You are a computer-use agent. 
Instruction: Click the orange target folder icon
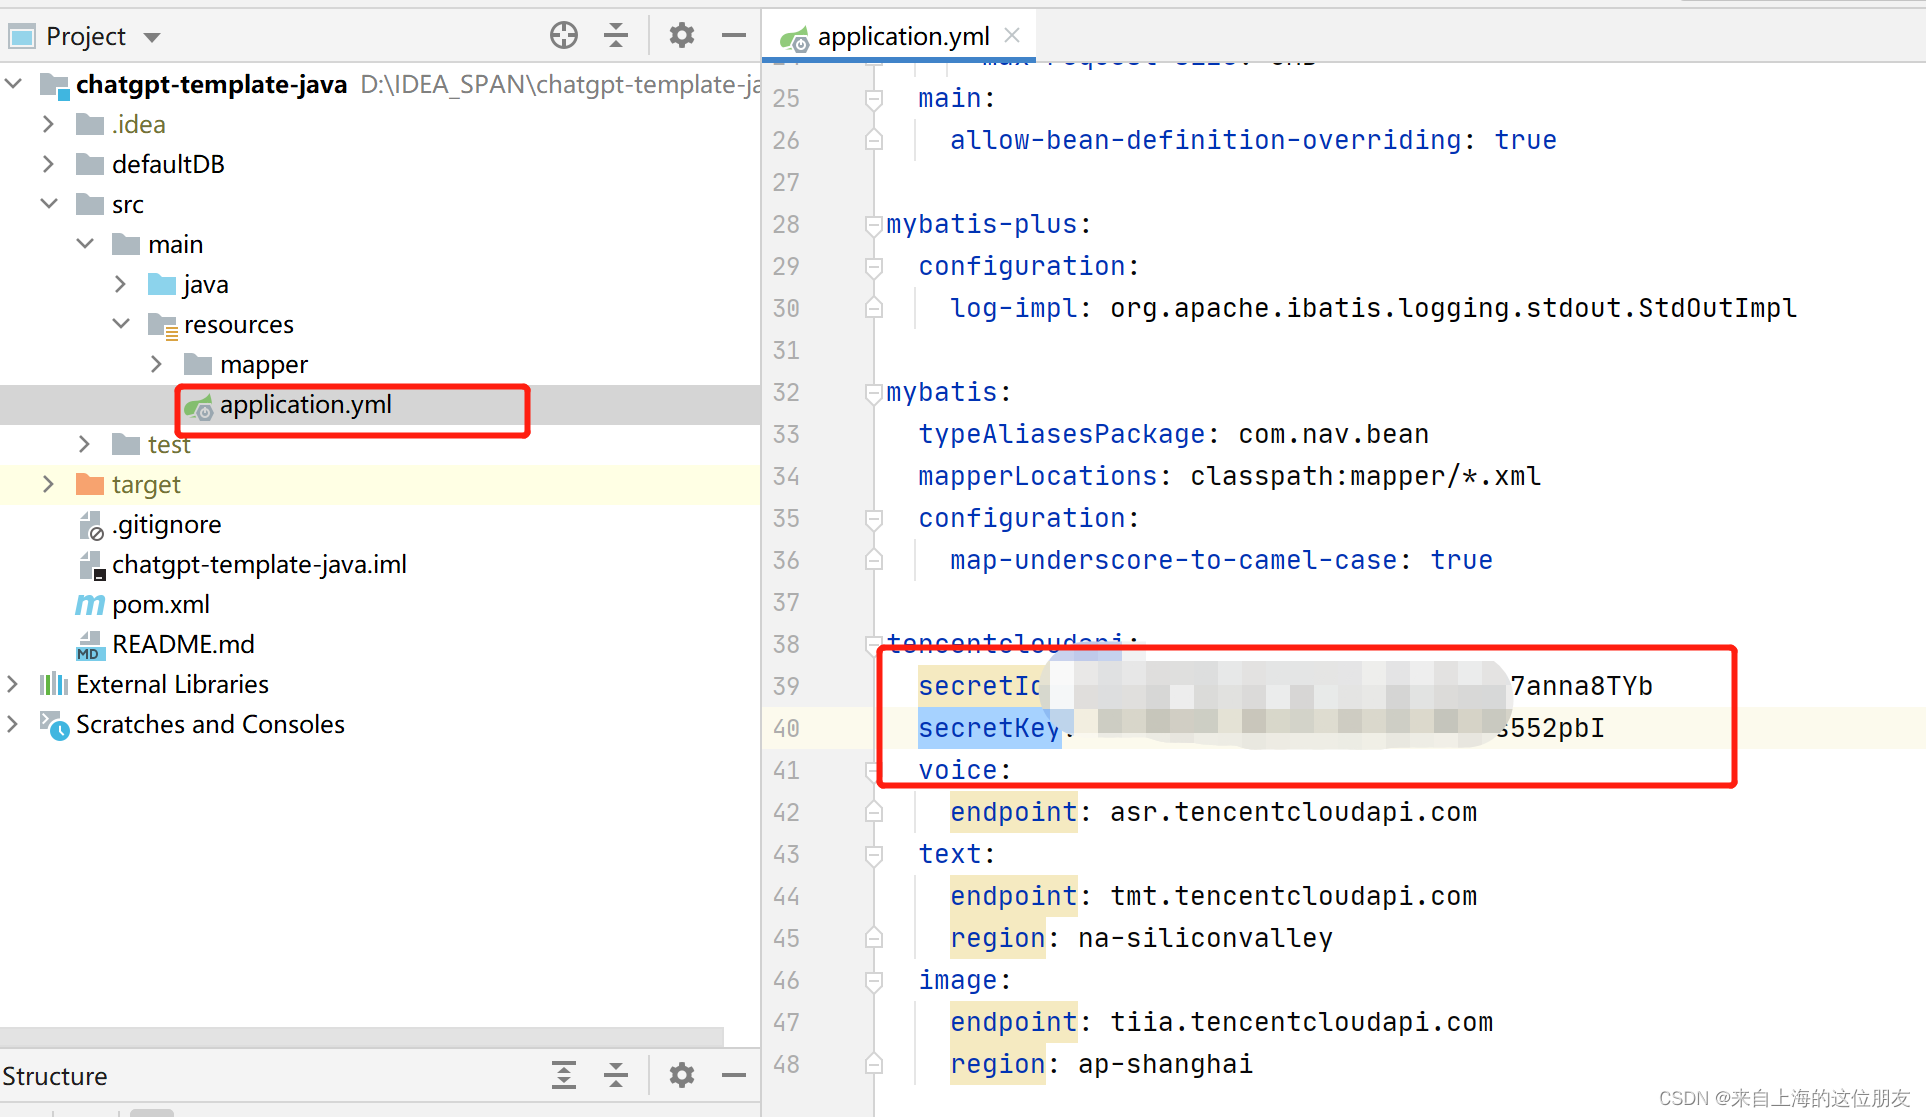coord(90,484)
